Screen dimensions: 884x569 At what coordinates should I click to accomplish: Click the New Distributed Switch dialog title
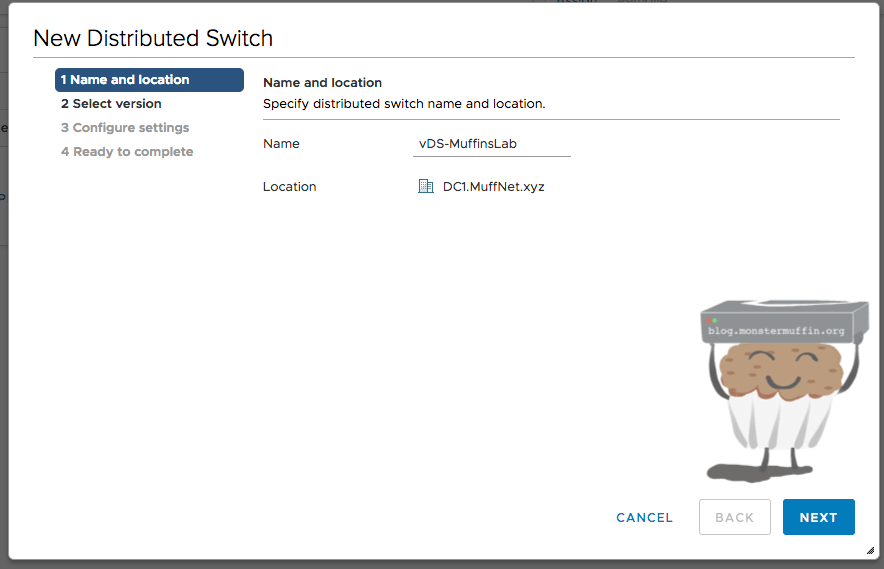[x=153, y=38]
